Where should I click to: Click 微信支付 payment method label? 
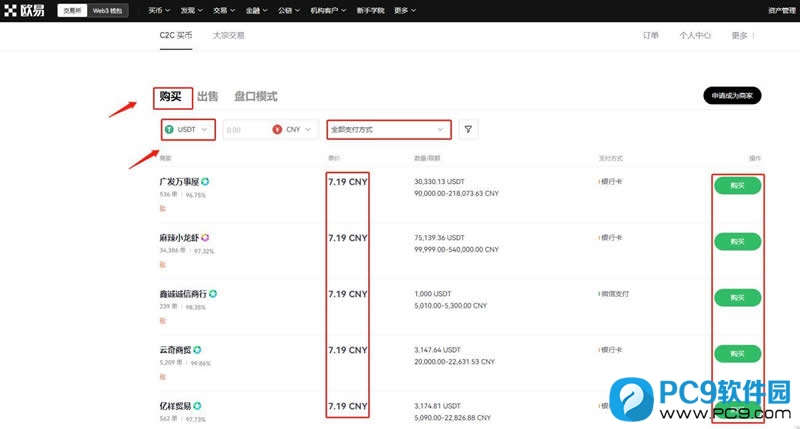615,294
